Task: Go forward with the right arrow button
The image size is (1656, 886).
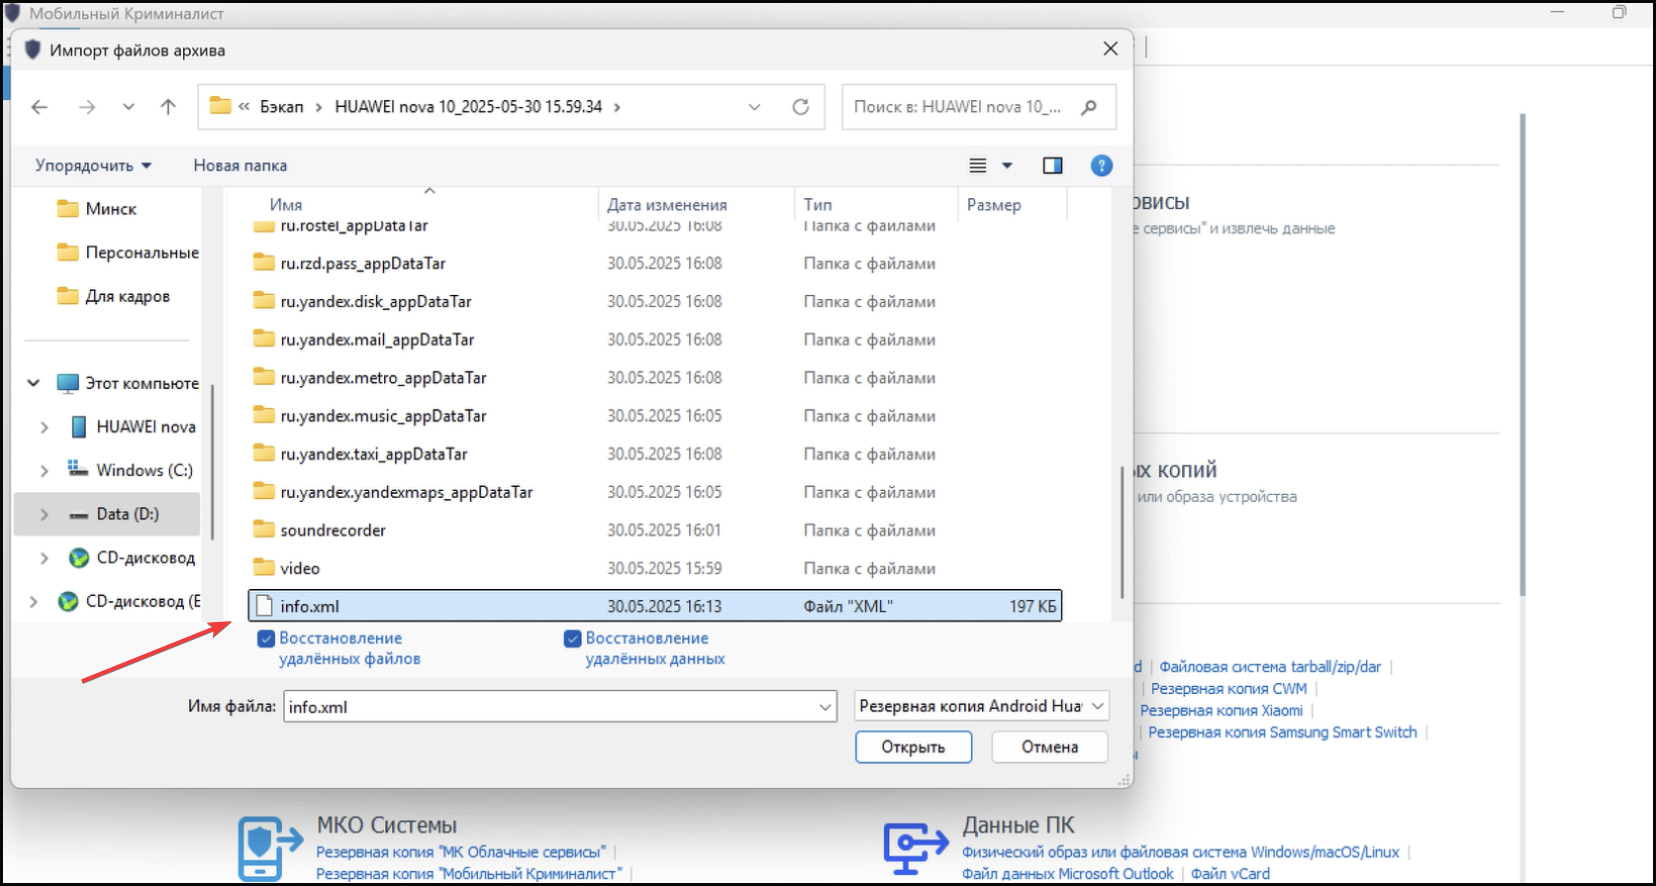Action: click(87, 107)
